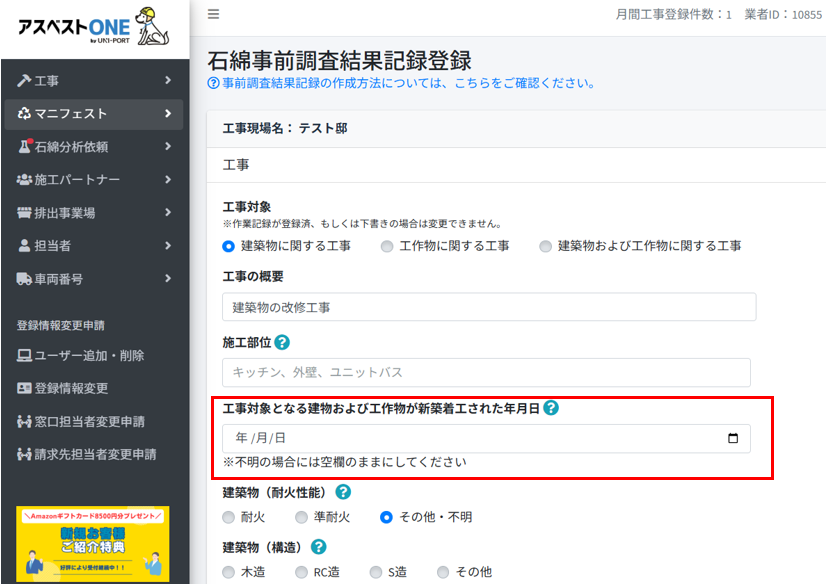The height and width of the screenshot is (585, 831).
Task: Click the hamburger menu toggle icon
Action: [214, 14]
